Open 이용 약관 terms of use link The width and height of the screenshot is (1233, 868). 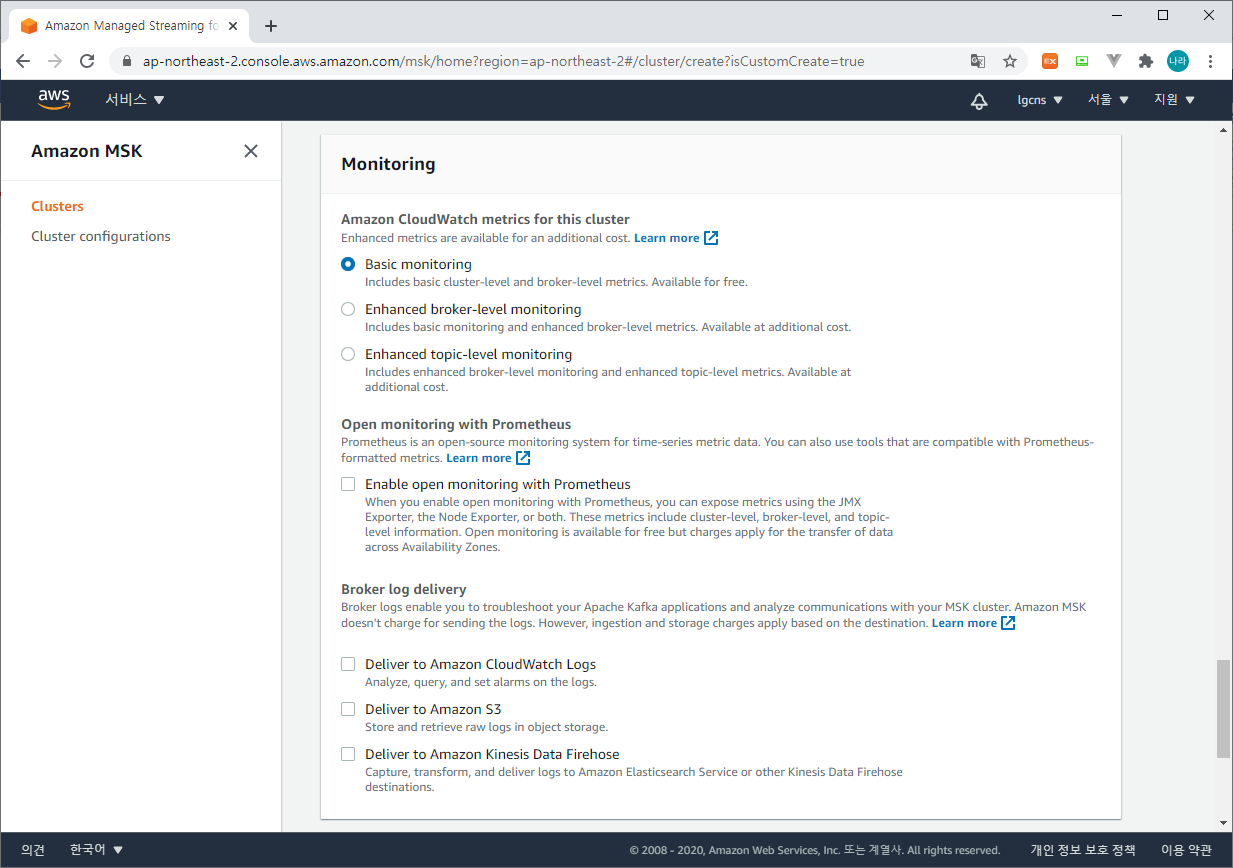tap(1186, 850)
